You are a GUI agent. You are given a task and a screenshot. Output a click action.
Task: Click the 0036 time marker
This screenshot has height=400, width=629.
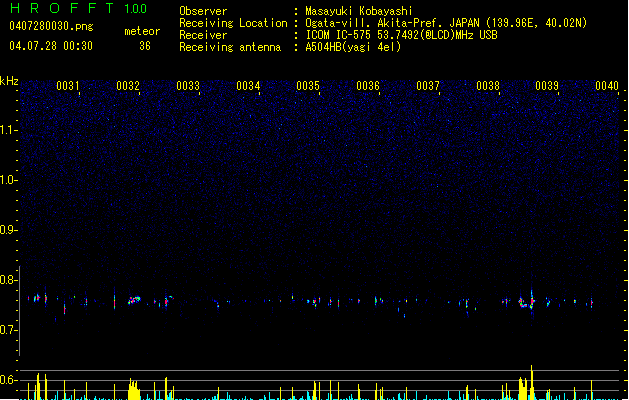point(368,85)
